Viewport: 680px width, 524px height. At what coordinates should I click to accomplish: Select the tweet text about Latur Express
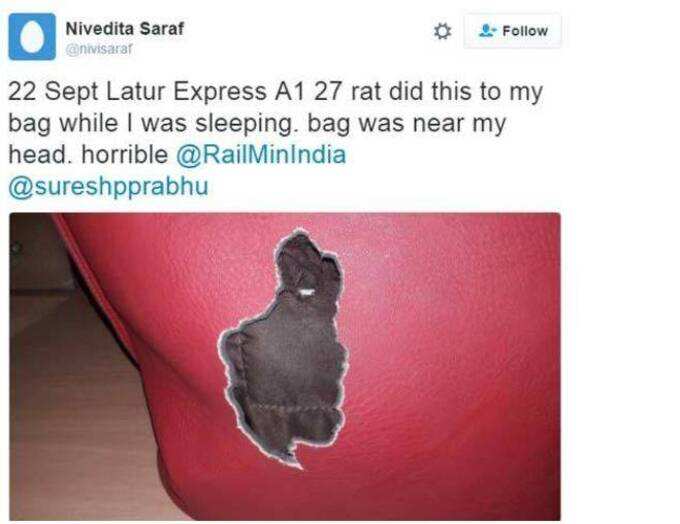(275, 139)
